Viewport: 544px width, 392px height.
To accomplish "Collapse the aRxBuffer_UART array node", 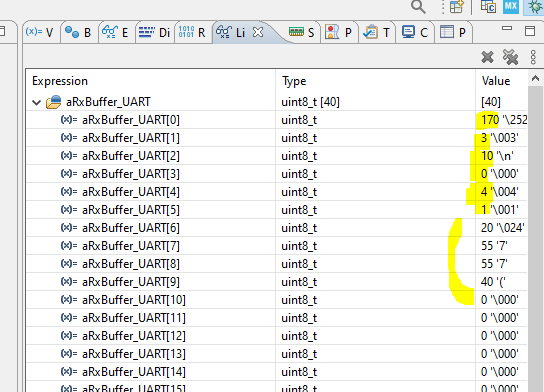I will coord(36,102).
